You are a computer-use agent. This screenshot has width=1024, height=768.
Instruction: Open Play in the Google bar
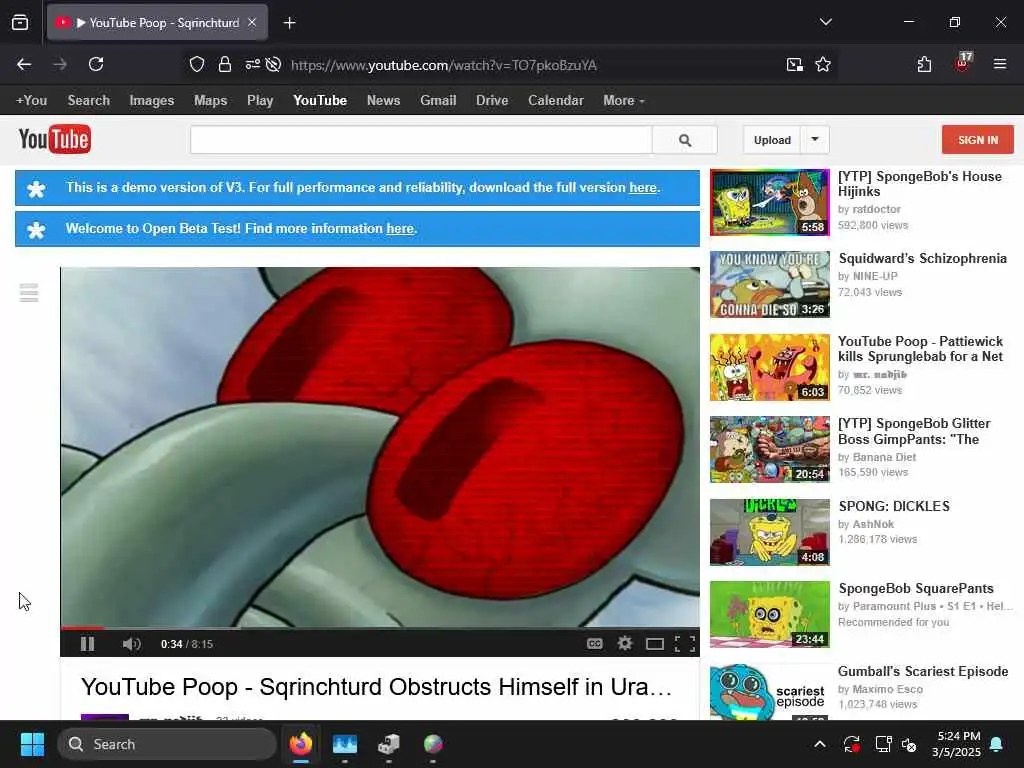pyautogui.click(x=260, y=101)
